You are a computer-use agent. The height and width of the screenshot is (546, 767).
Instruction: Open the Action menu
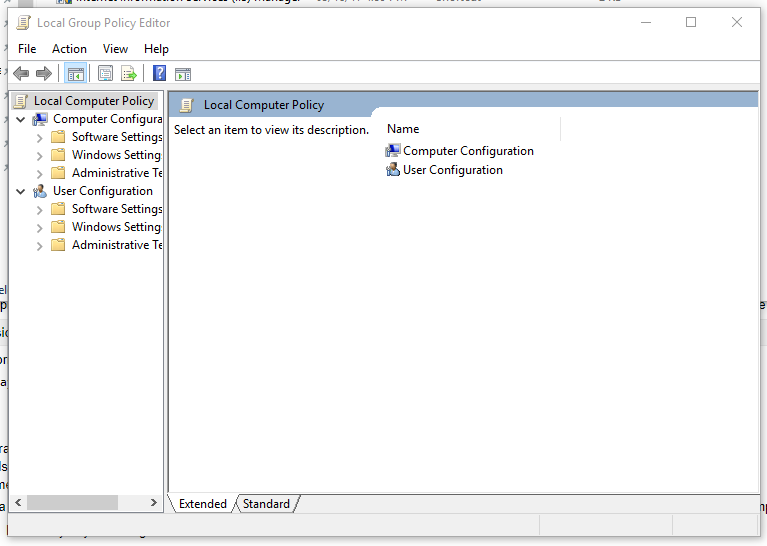tap(69, 49)
